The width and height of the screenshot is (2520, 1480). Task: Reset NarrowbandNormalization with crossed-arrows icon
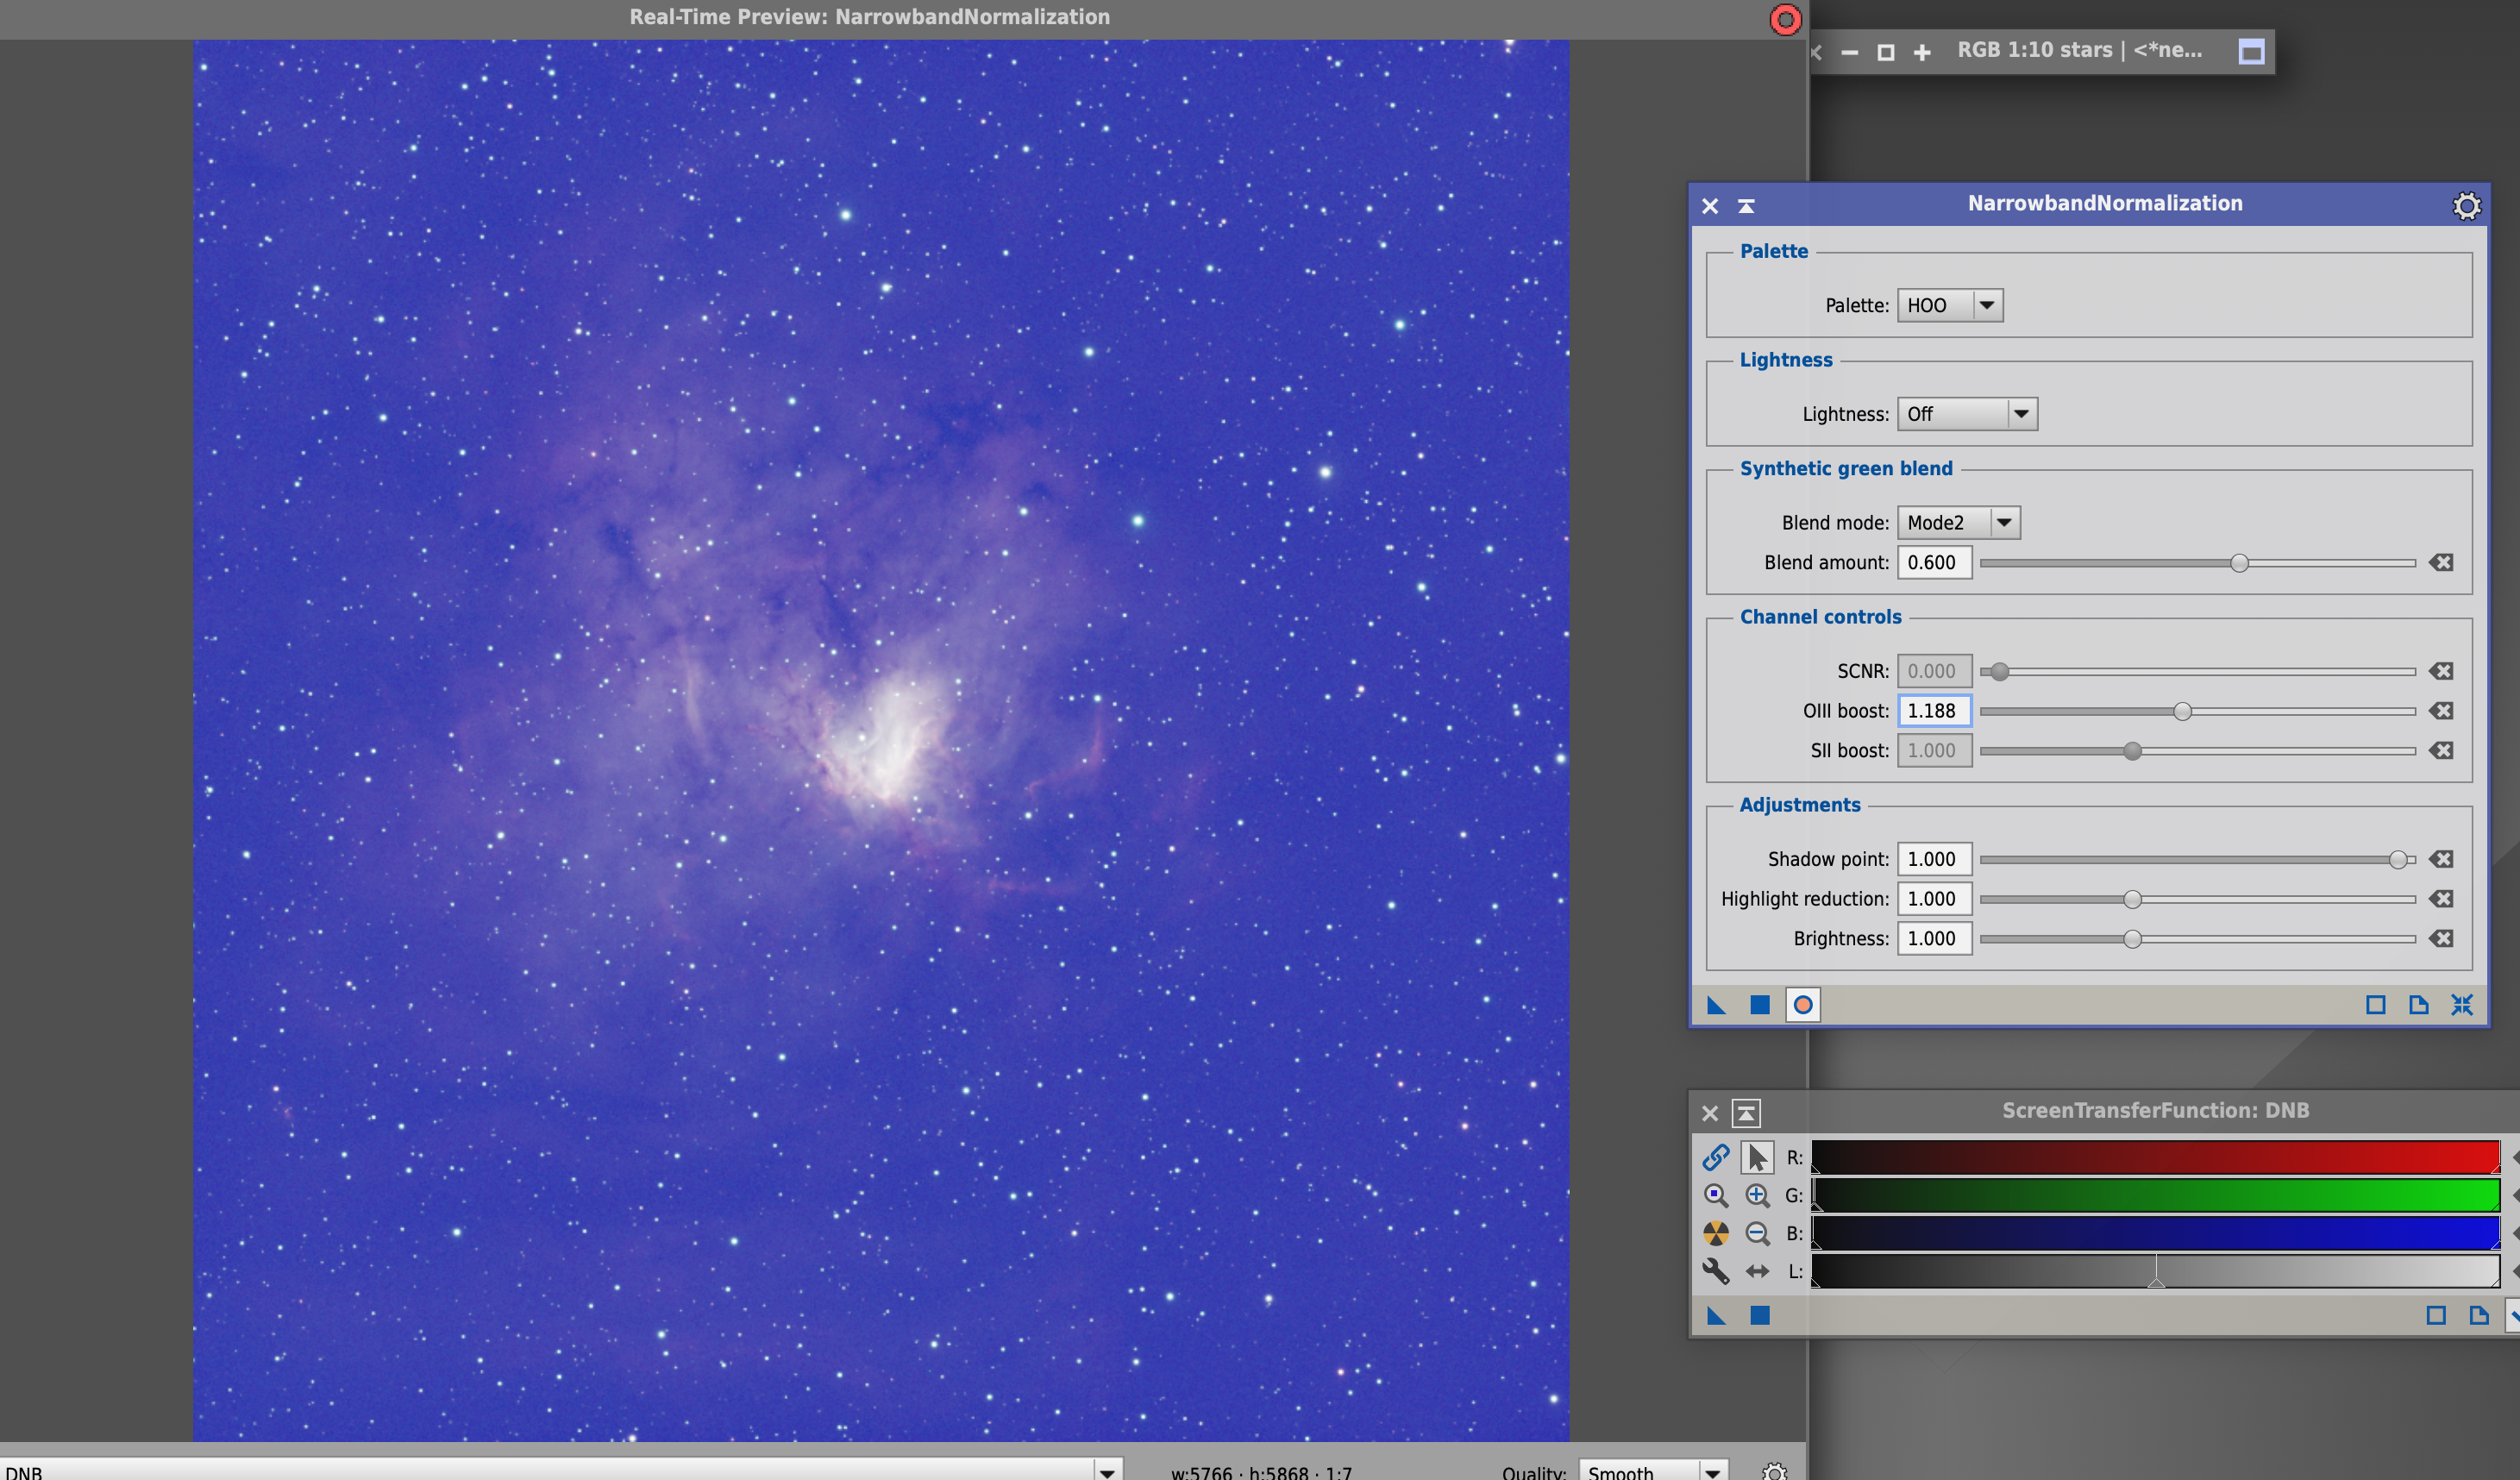coord(2462,1005)
